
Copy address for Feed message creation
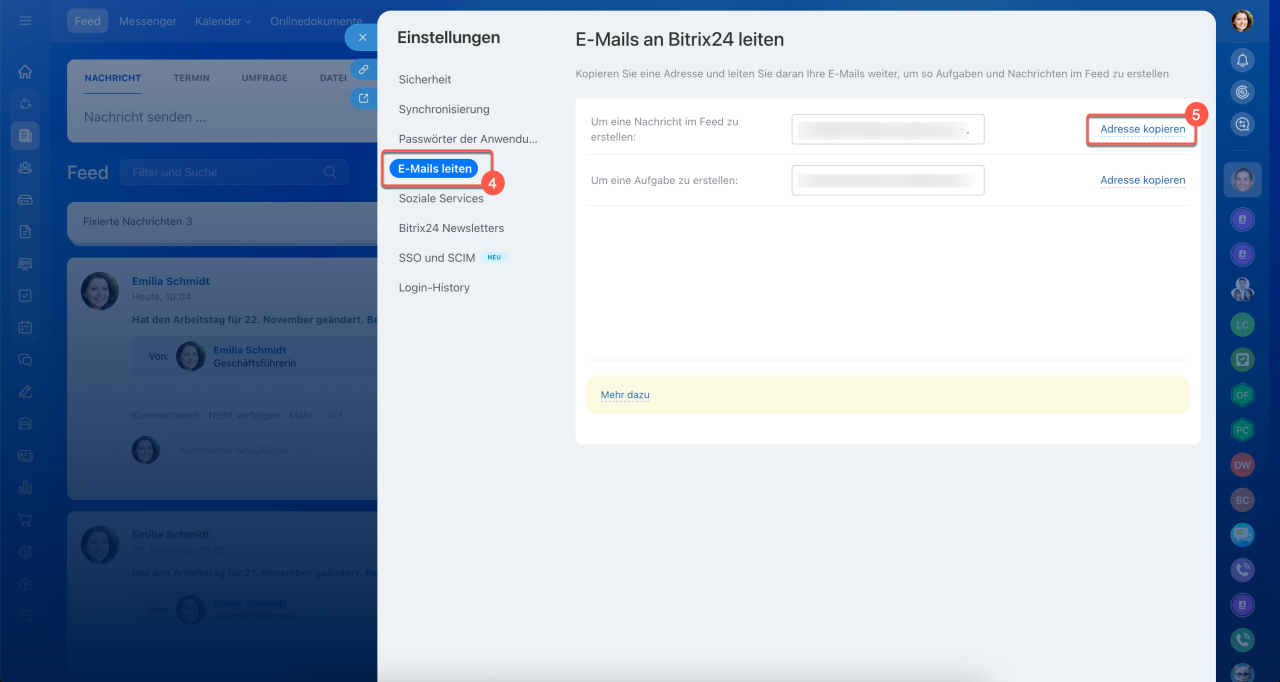1143,129
